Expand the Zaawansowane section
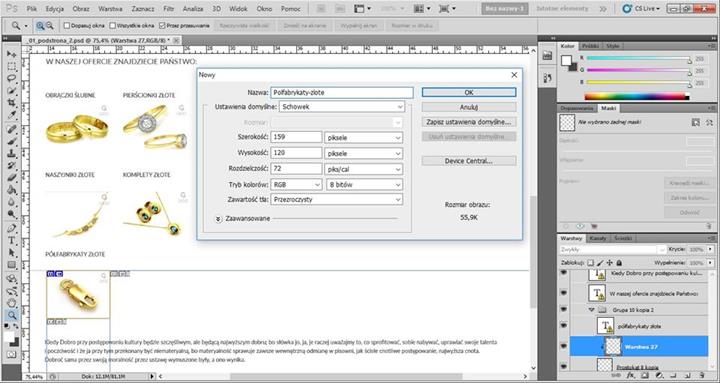 [219, 219]
